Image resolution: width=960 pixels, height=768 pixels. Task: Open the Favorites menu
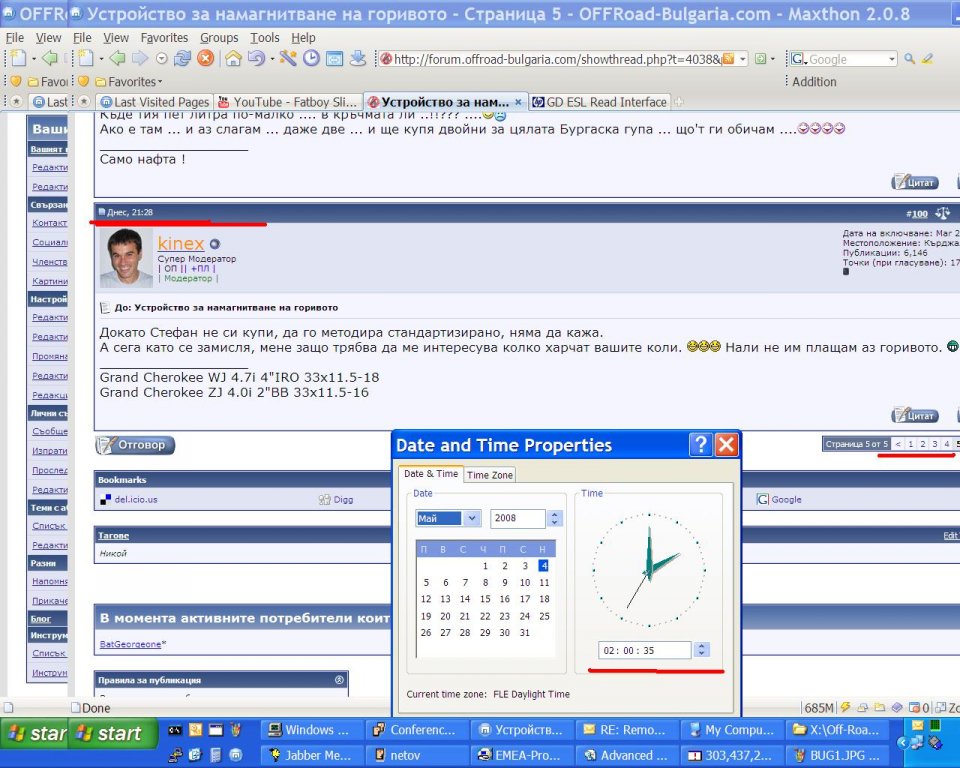pyautogui.click(x=164, y=38)
